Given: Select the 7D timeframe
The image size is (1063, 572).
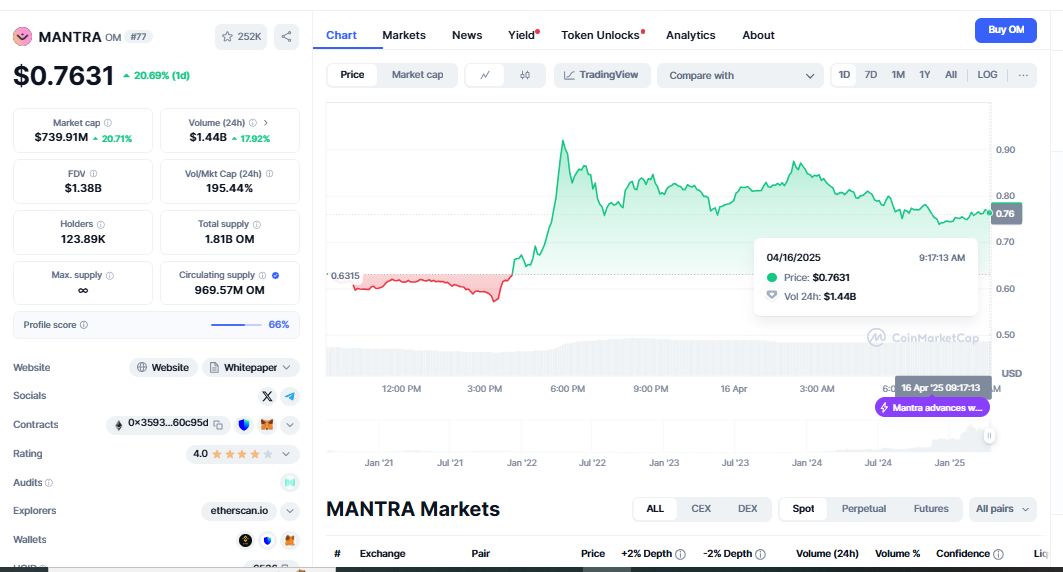Looking at the screenshot, I should pyautogui.click(x=870, y=75).
